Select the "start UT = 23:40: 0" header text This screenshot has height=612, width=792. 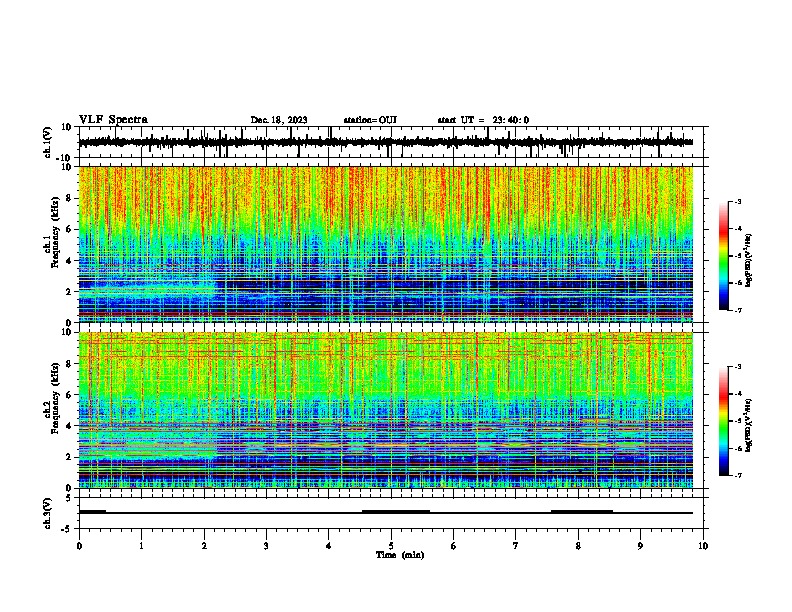pyautogui.click(x=483, y=120)
